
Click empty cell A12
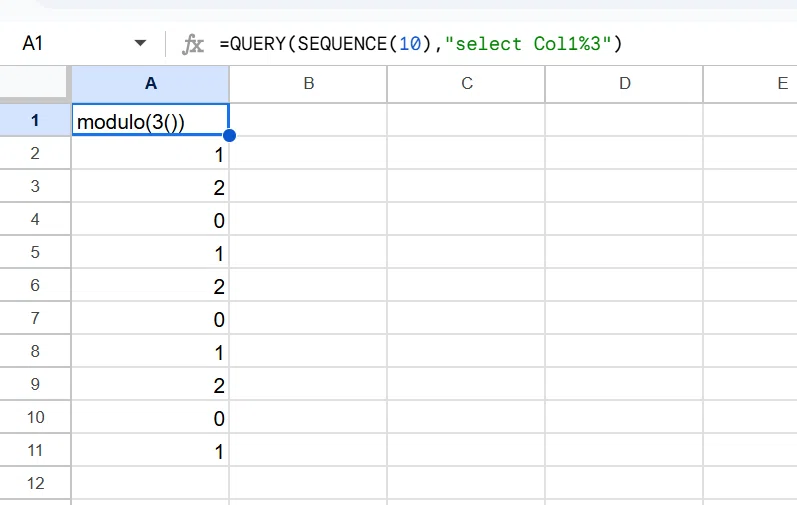coord(150,483)
